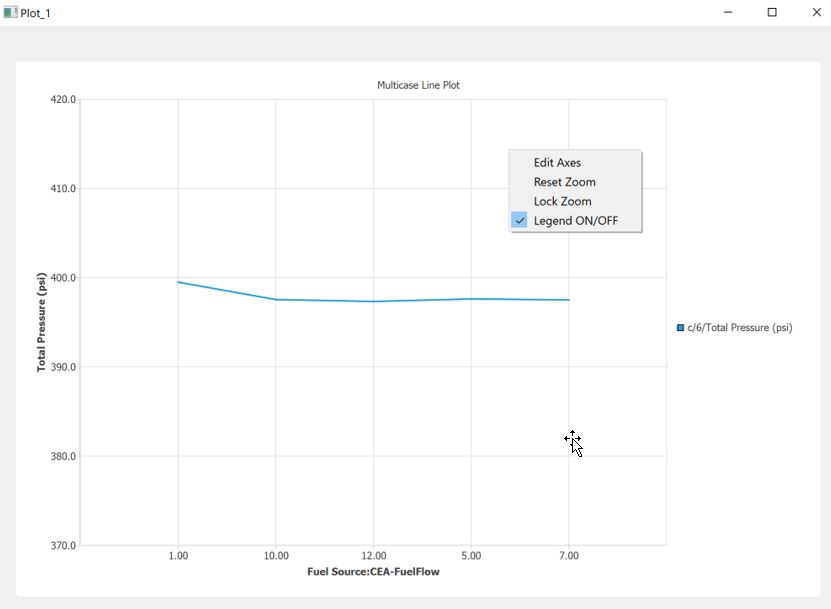Click the line's starting point at 1.00
The image size is (831, 609).
click(178, 282)
